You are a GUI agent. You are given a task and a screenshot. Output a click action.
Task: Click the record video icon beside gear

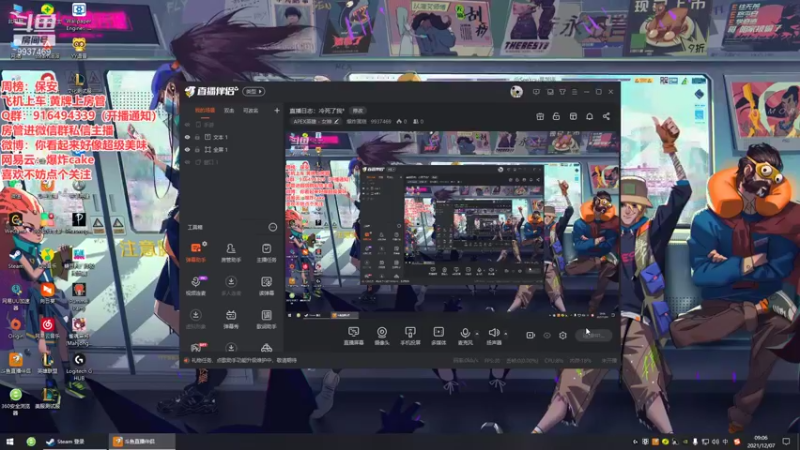[531, 335]
